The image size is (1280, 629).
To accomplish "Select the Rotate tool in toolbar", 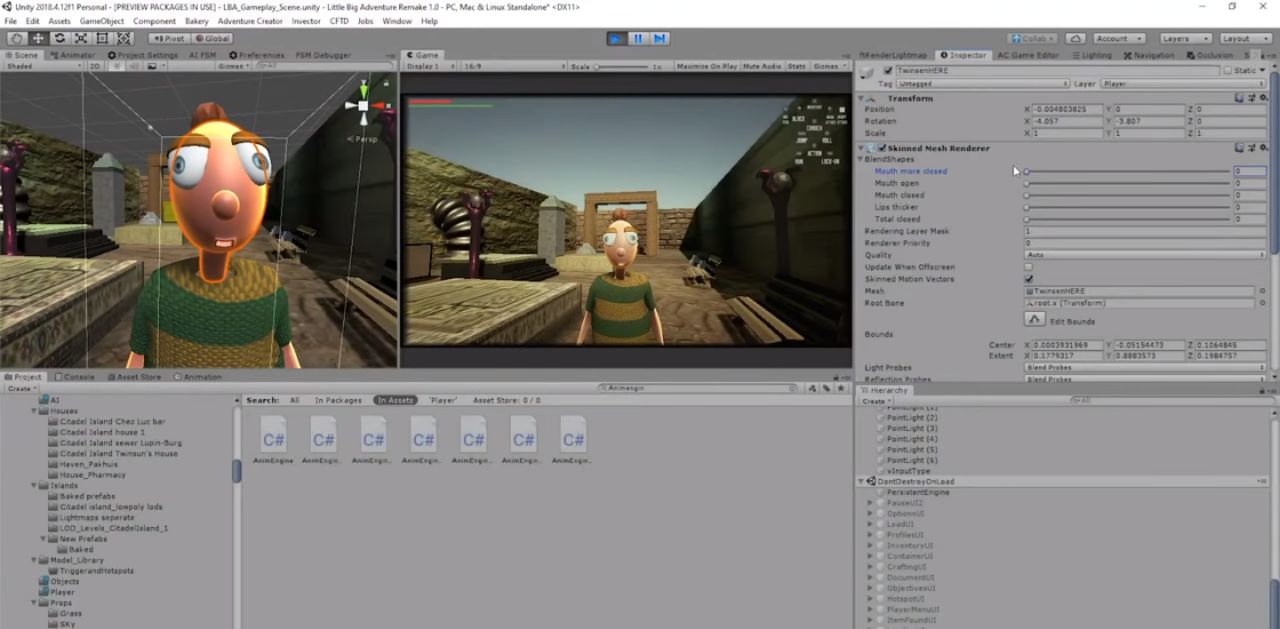I will point(59,38).
